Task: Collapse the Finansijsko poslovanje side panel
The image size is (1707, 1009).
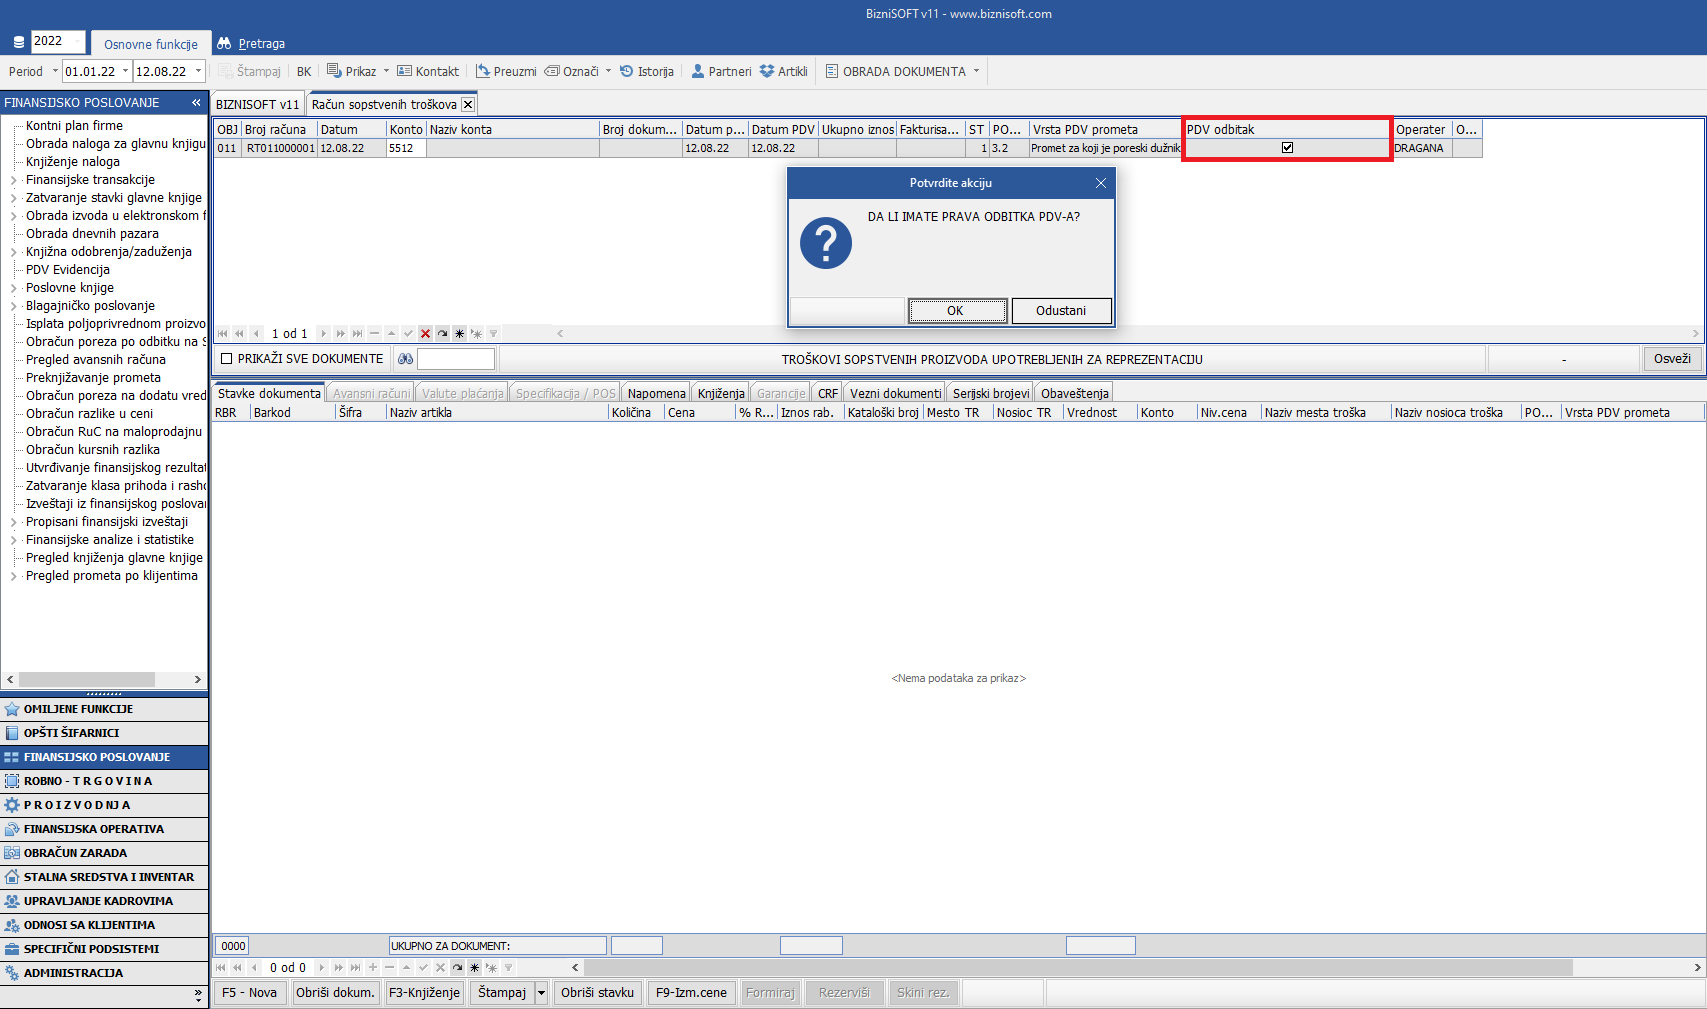Action: click(196, 103)
